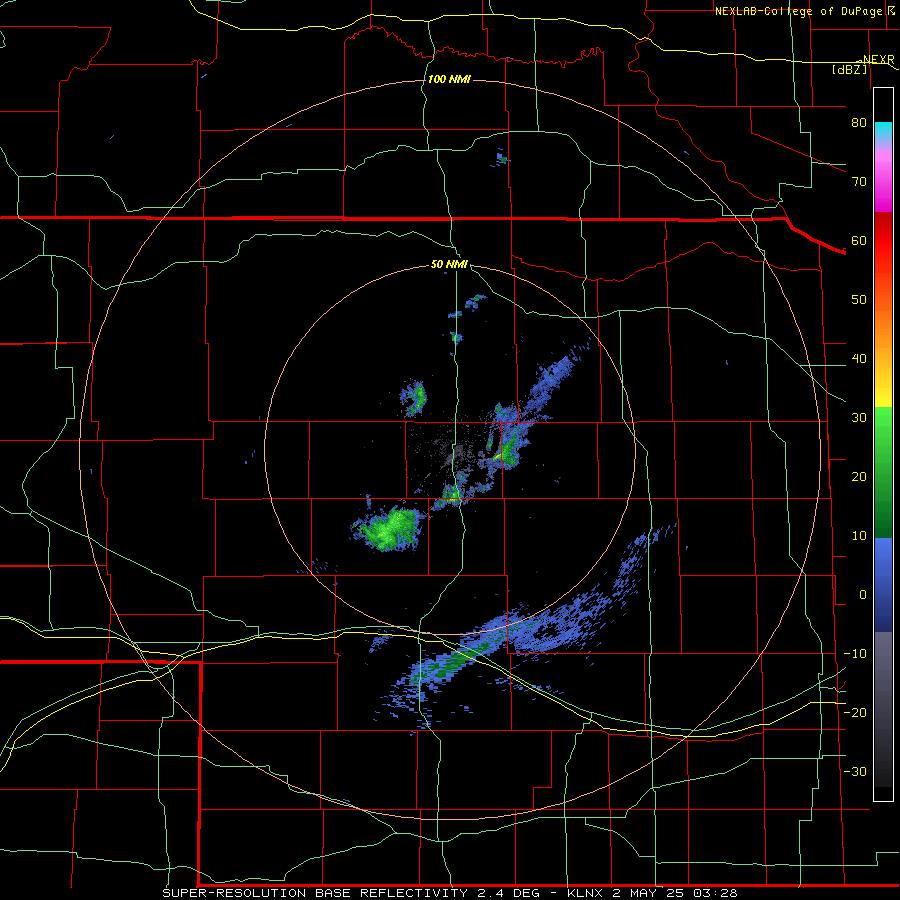
Task: Click the 50 NMI range ring label
Action: pyautogui.click(x=449, y=264)
